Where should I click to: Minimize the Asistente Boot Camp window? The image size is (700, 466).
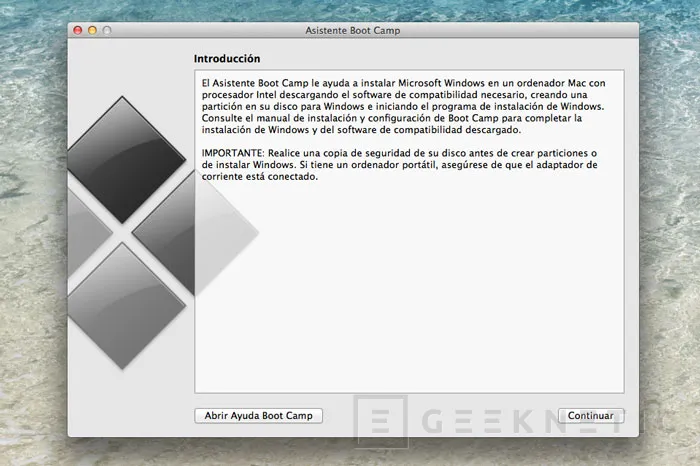(x=92, y=30)
